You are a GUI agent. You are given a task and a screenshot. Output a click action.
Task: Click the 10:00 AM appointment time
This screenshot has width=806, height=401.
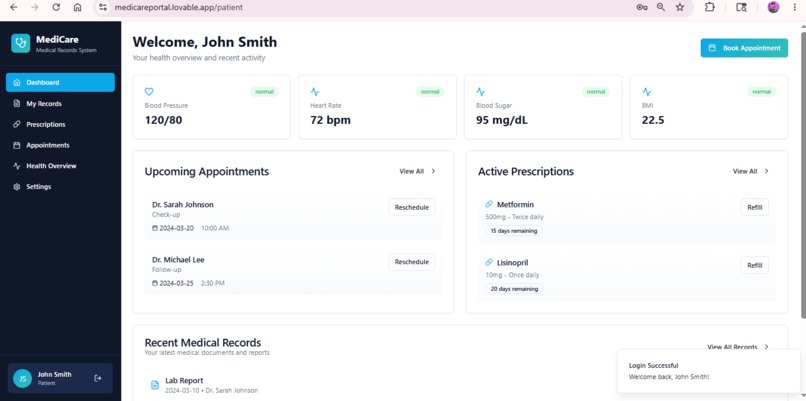pos(215,228)
